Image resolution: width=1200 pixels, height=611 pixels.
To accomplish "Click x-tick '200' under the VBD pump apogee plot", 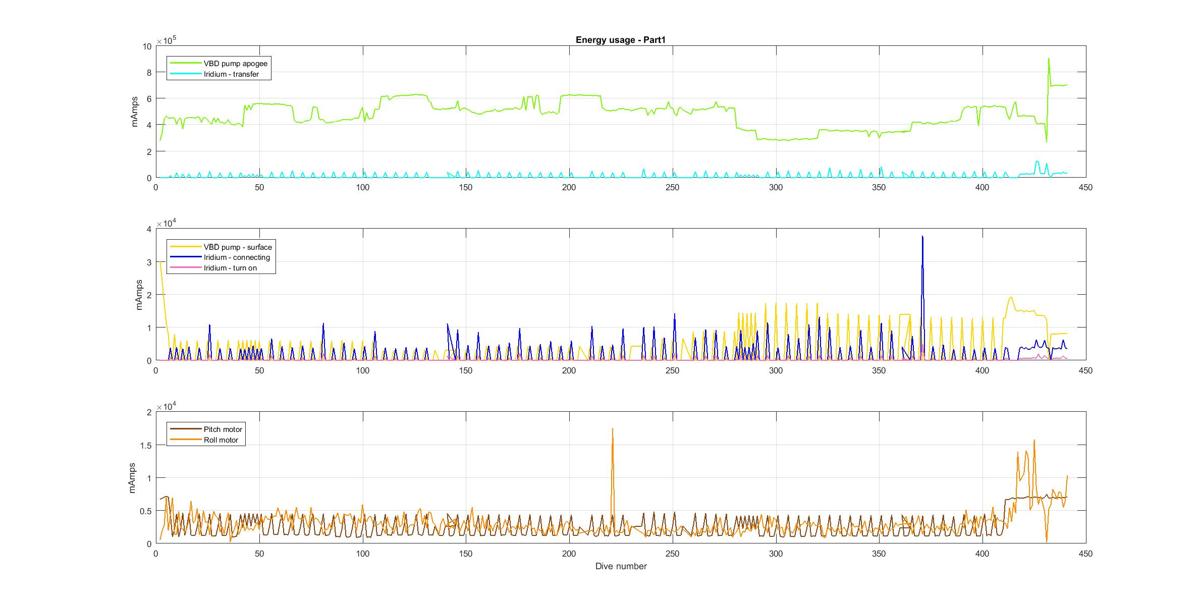I will click(x=569, y=187).
